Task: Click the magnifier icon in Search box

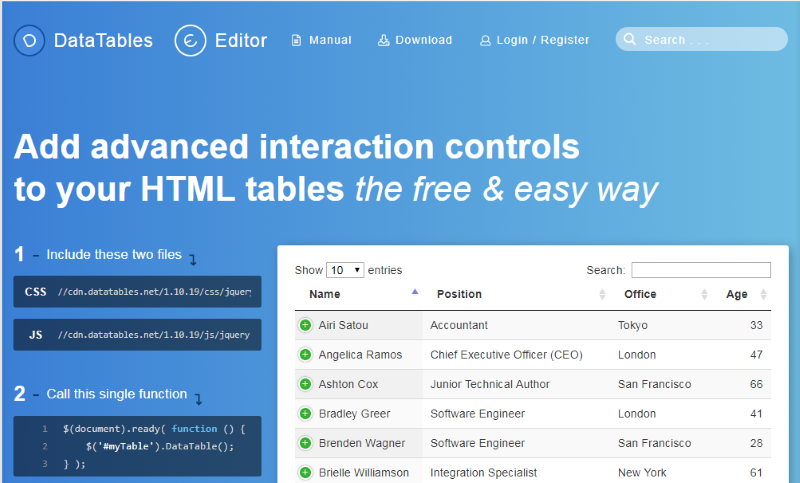Action: pyautogui.click(x=630, y=39)
